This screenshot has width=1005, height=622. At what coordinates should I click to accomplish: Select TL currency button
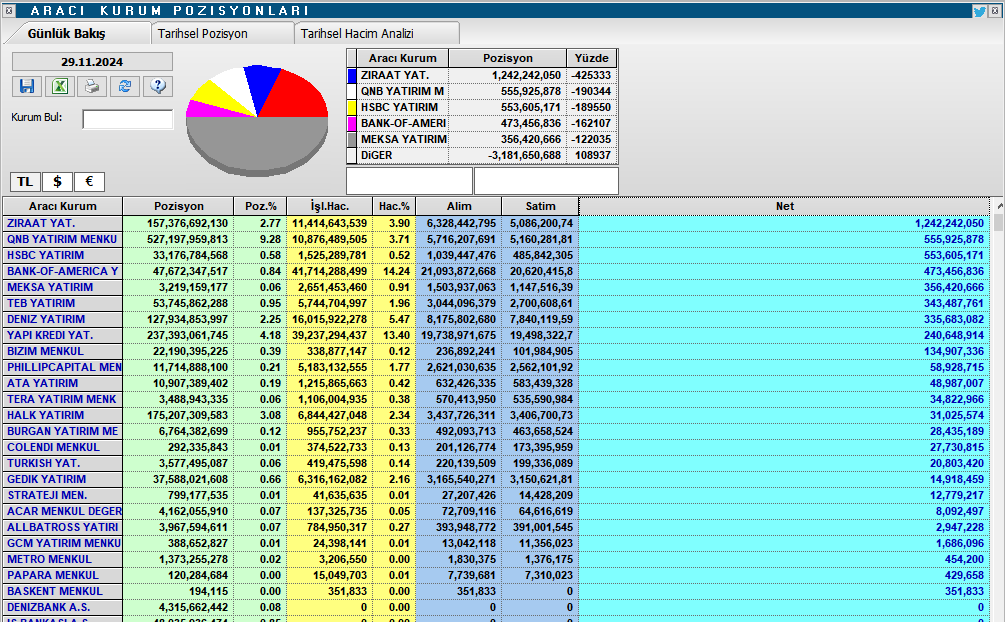[25, 181]
